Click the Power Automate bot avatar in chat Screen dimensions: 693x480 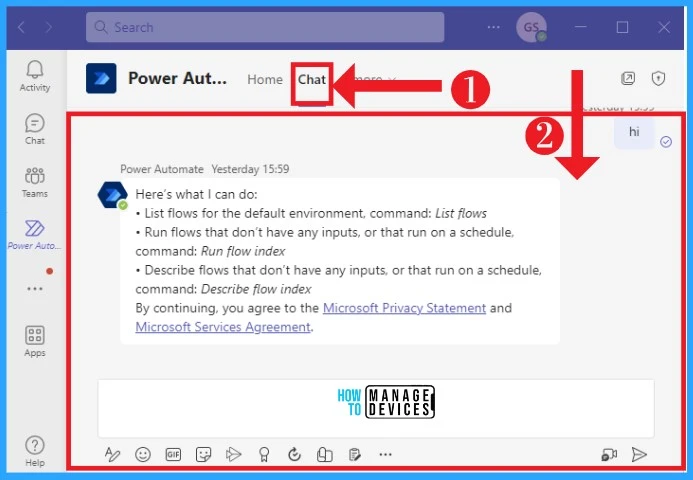(112, 194)
